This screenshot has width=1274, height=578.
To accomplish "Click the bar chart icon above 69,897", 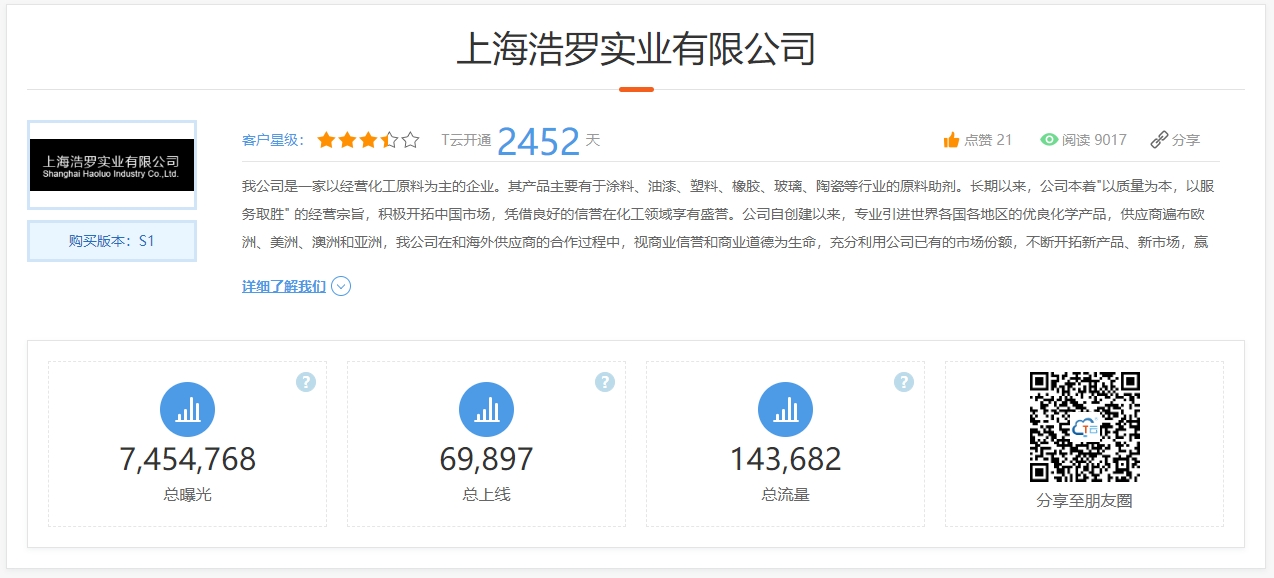I will (486, 409).
